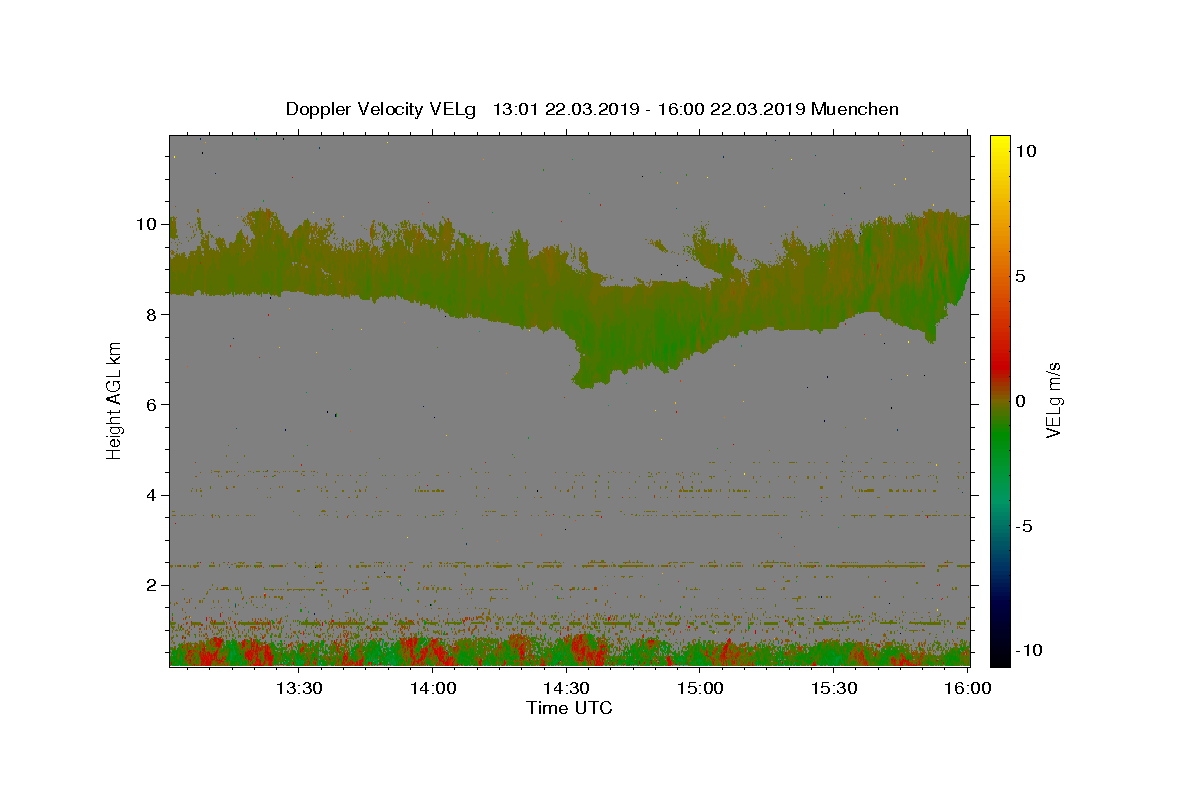
Task: Click the '15:30' time axis label
Action: (835, 688)
